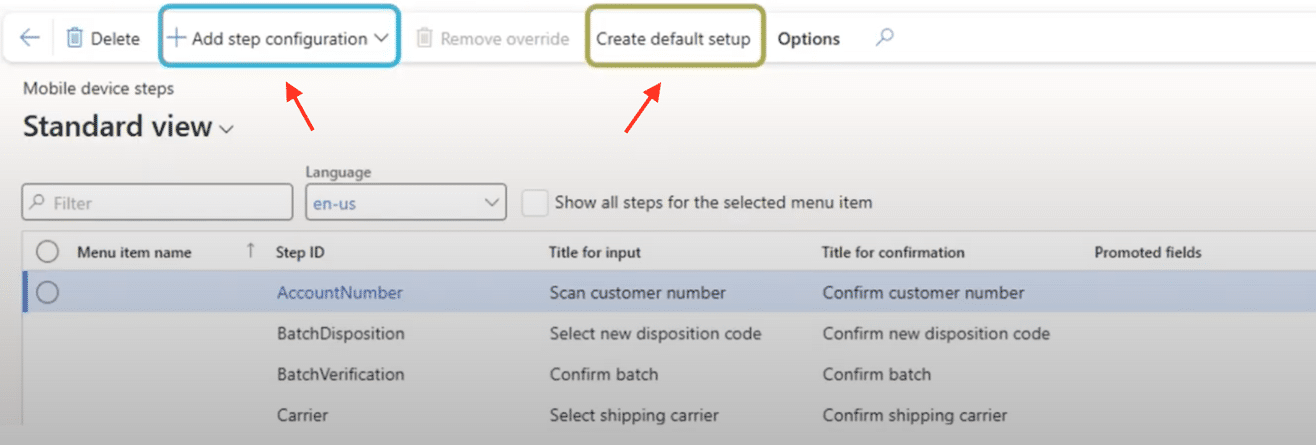The width and height of the screenshot is (1316, 445).
Task: Open the Language en-us dropdown
Action: pyautogui.click(x=404, y=202)
